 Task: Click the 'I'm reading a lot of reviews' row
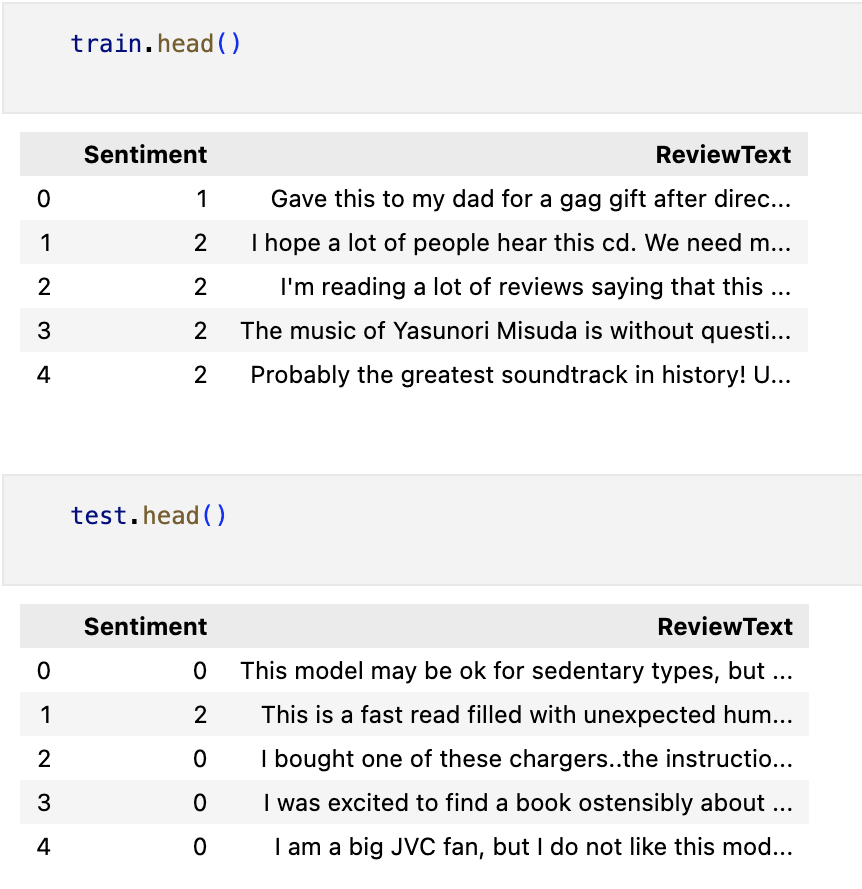tap(414, 287)
